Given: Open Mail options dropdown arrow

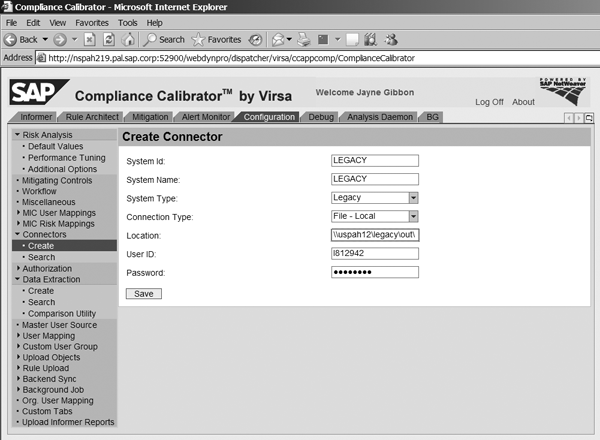Looking at the screenshot, I should [x=289, y=39].
